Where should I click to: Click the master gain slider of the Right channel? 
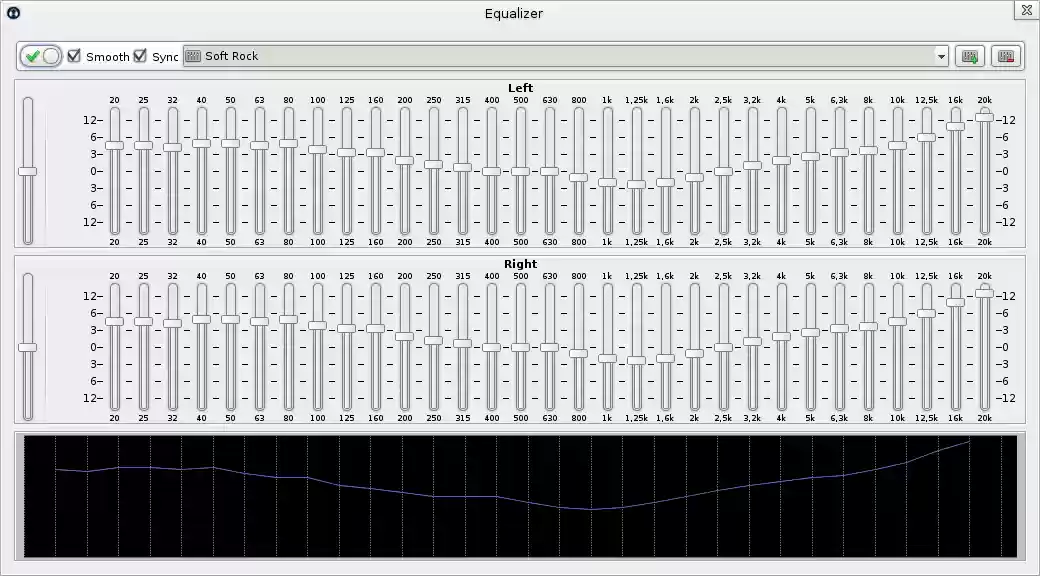pyautogui.click(x=29, y=348)
